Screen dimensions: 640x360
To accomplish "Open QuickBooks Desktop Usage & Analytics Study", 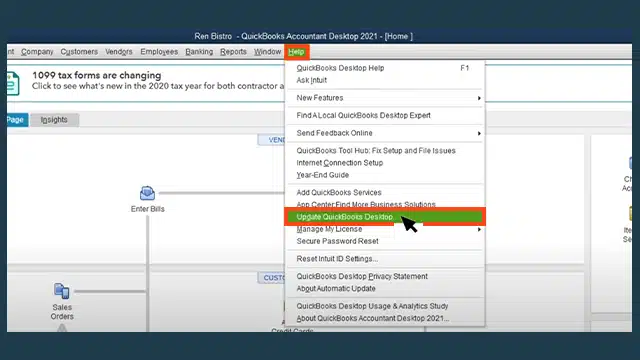I will 384,306.
